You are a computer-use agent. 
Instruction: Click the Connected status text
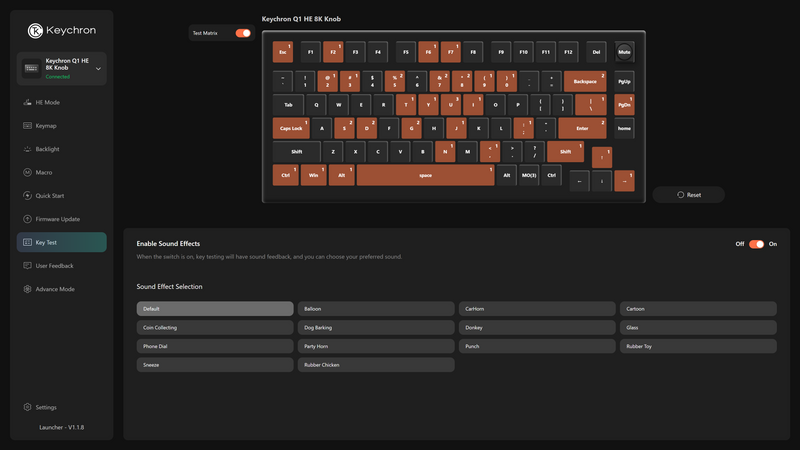coord(58,77)
